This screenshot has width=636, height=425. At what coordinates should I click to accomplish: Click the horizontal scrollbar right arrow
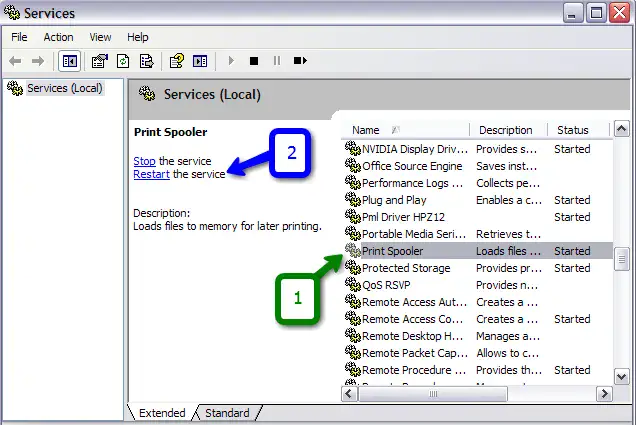pos(604,393)
